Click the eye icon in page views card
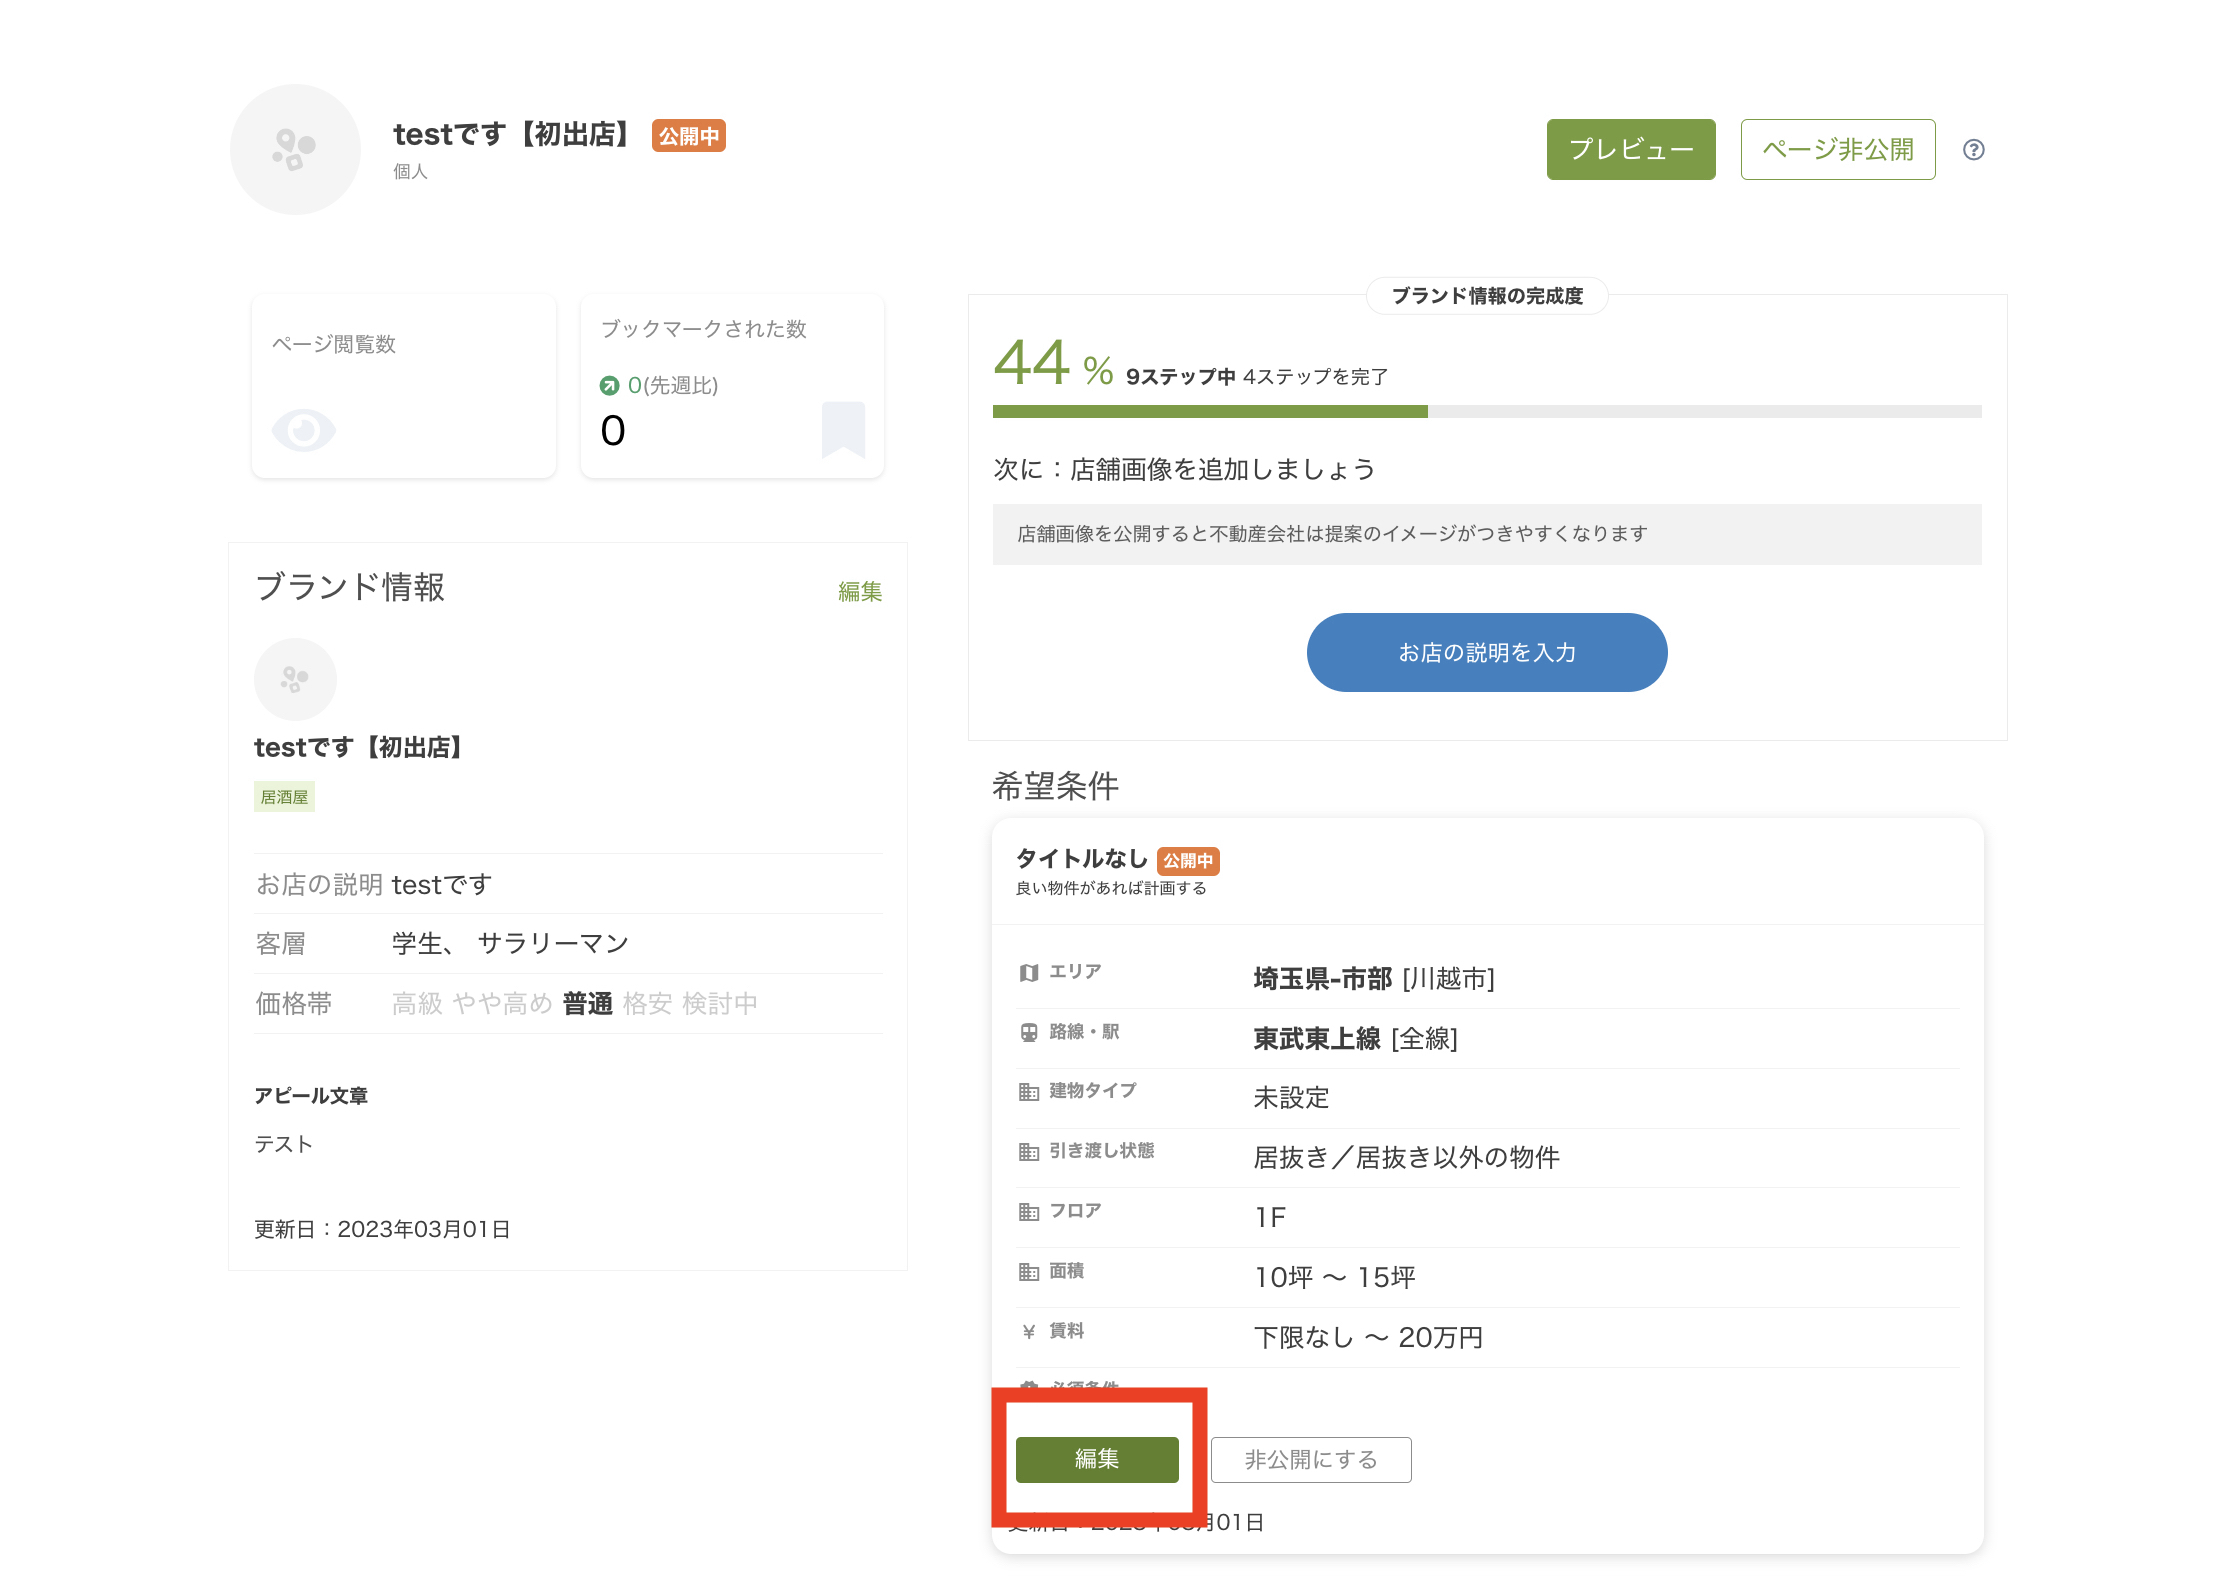Image resolution: width=2240 pixels, height=1576 pixels. (303, 431)
